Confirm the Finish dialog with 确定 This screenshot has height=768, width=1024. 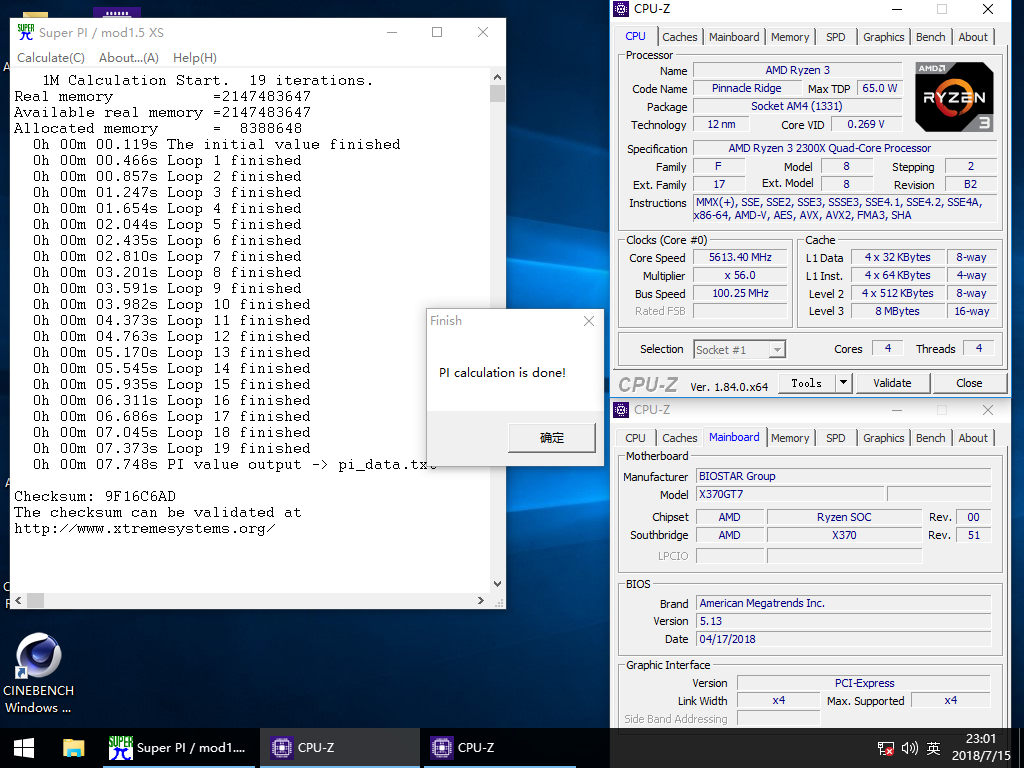[x=552, y=438]
